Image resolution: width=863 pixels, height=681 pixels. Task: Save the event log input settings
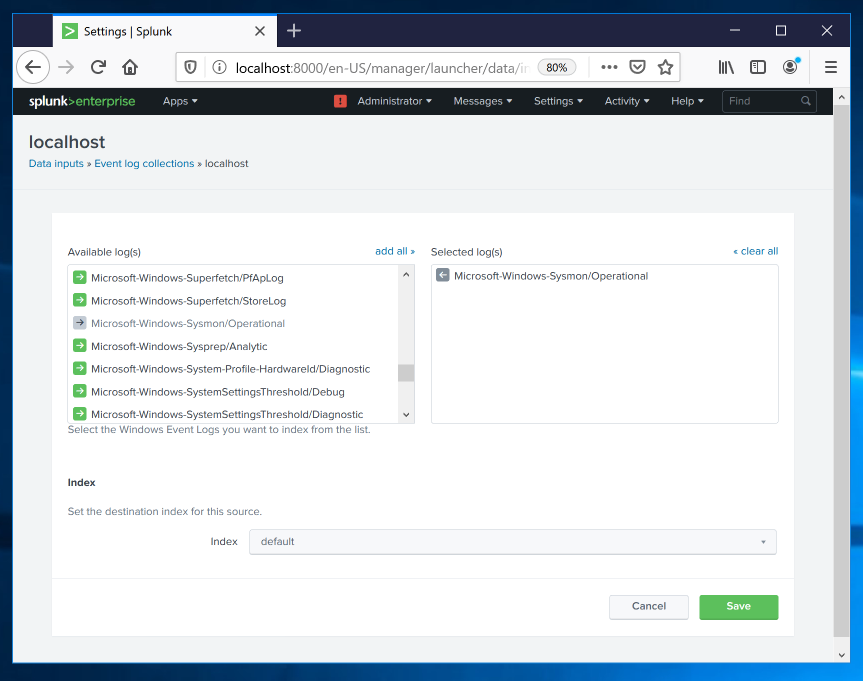738,607
